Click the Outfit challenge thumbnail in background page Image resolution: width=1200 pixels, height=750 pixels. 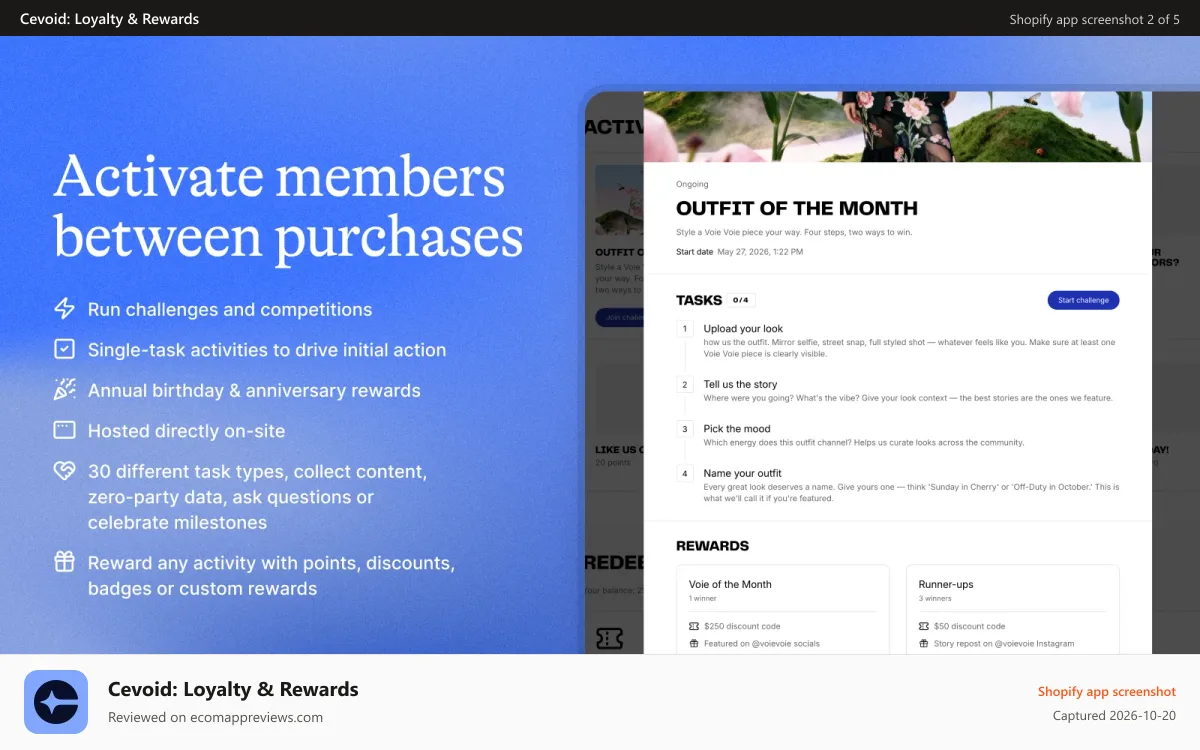[x=619, y=200]
